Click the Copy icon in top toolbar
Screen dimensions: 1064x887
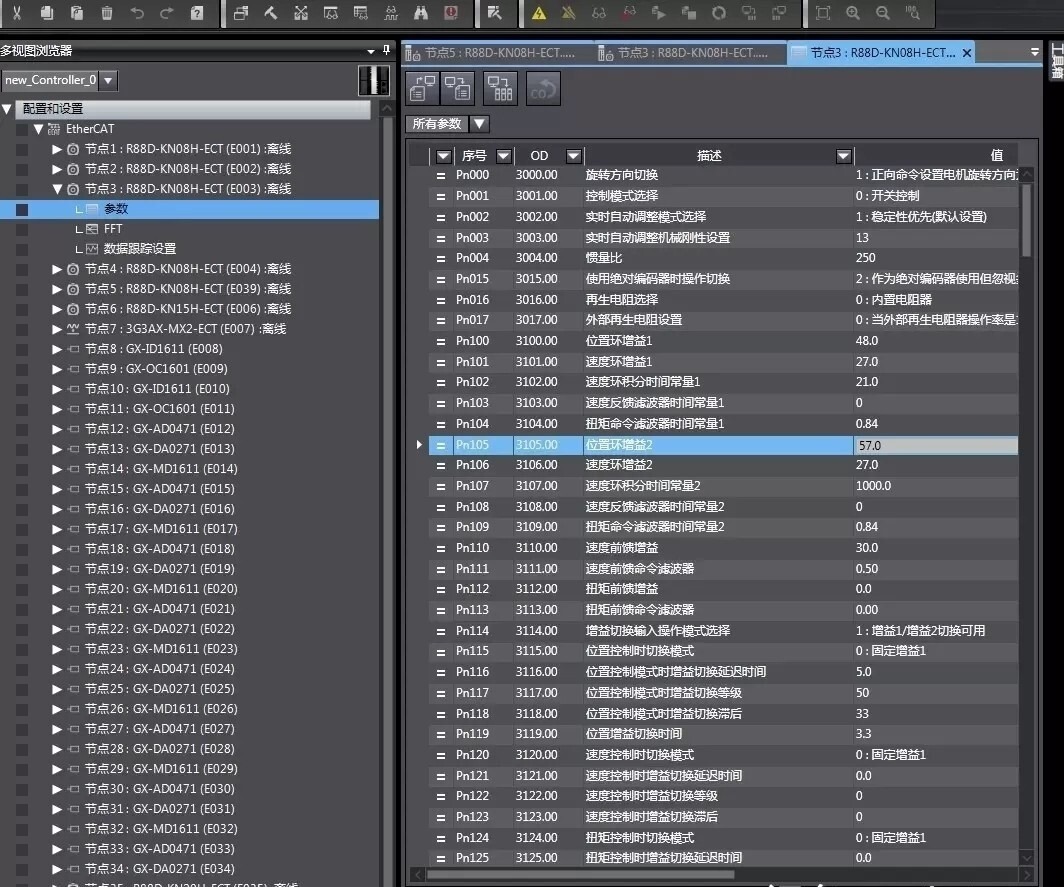coord(47,12)
